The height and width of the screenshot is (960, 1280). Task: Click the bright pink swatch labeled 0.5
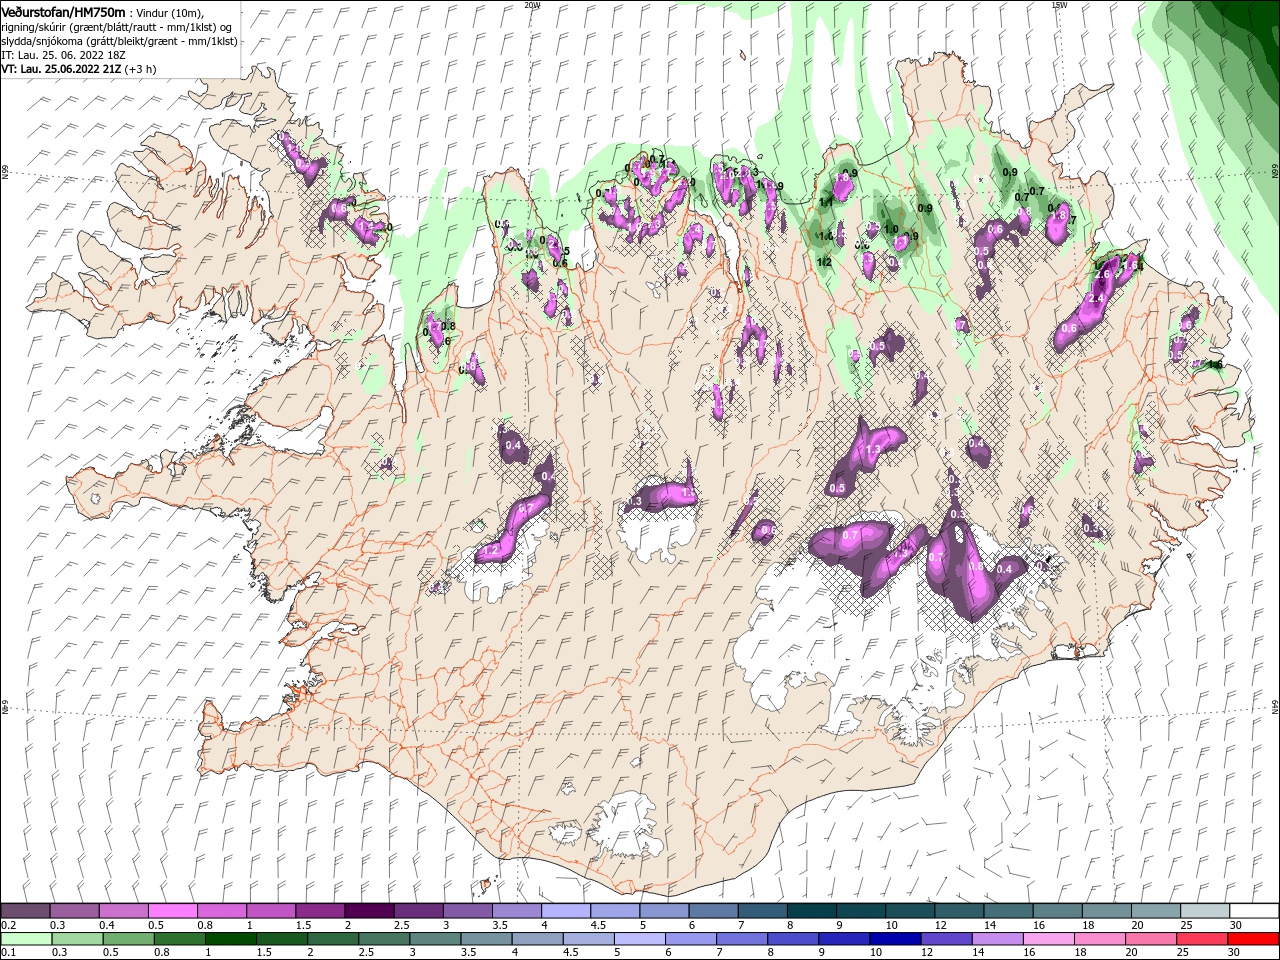tap(172, 911)
